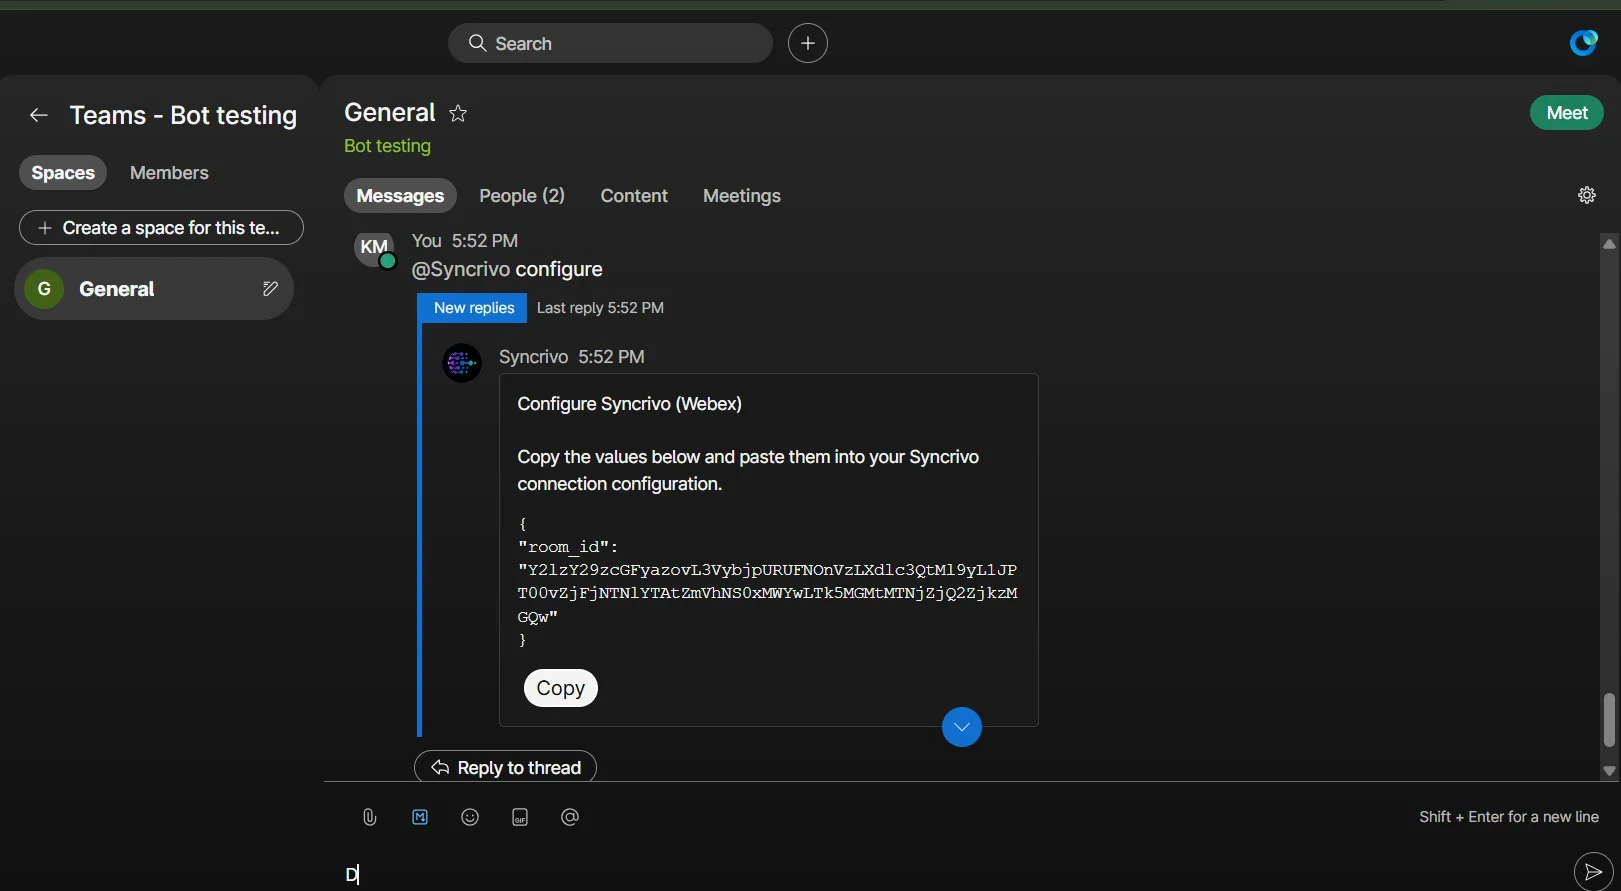Send the message with the send arrow
The width and height of the screenshot is (1621, 891).
(x=1593, y=872)
